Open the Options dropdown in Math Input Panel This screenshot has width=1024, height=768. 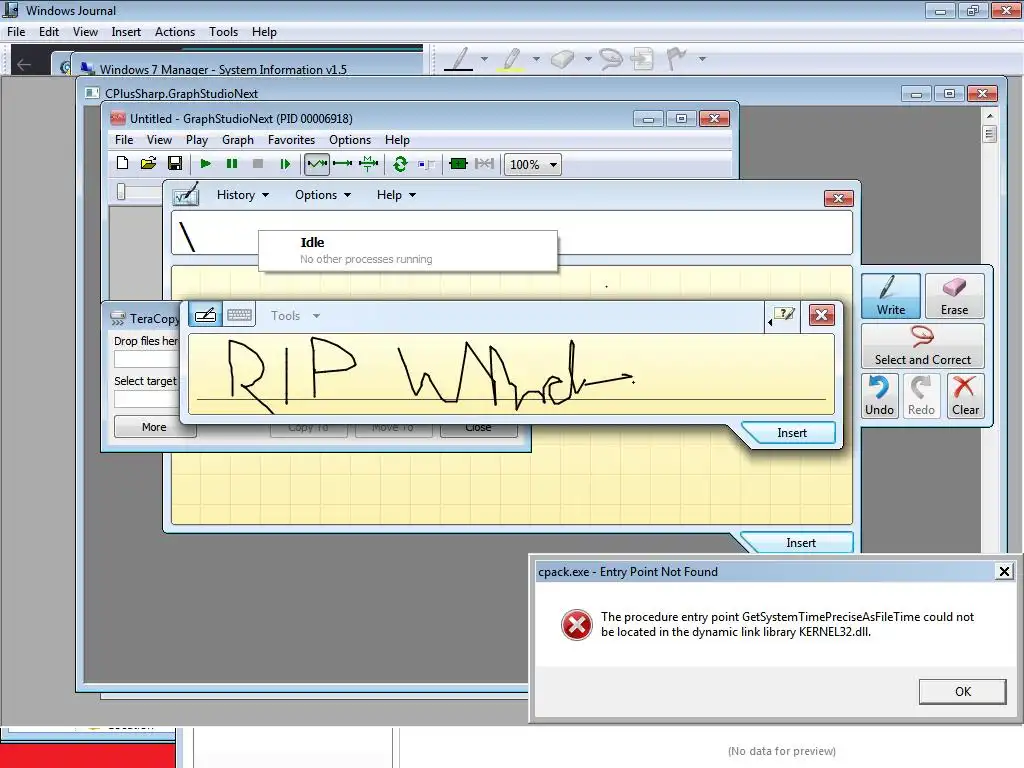coord(323,195)
